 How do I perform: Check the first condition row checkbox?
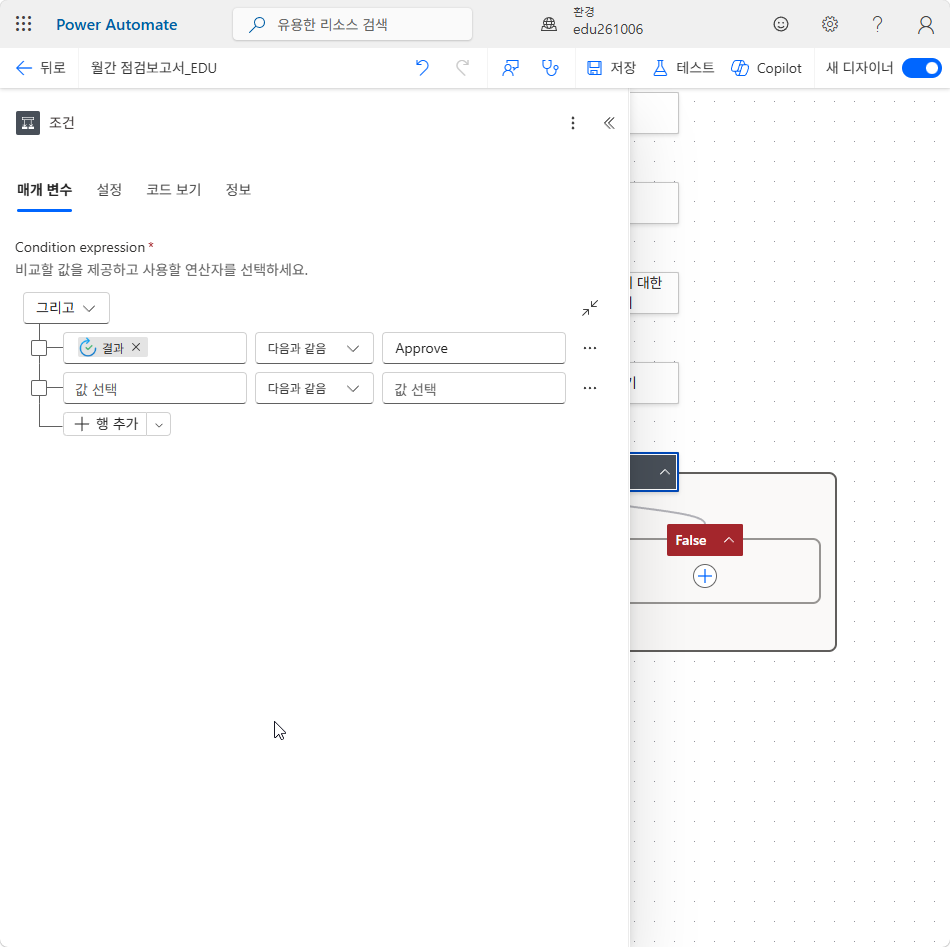[39, 348]
